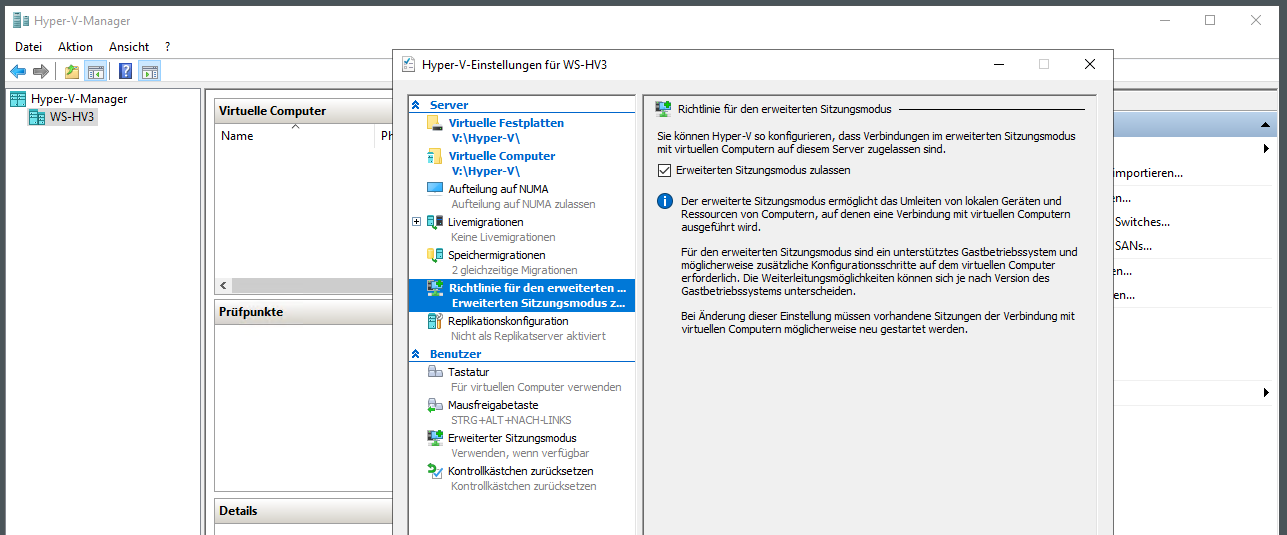Screen dimensions: 1287x535
Task: Click the blue information icon in the policy pane
Action: (x=664, y=201)
